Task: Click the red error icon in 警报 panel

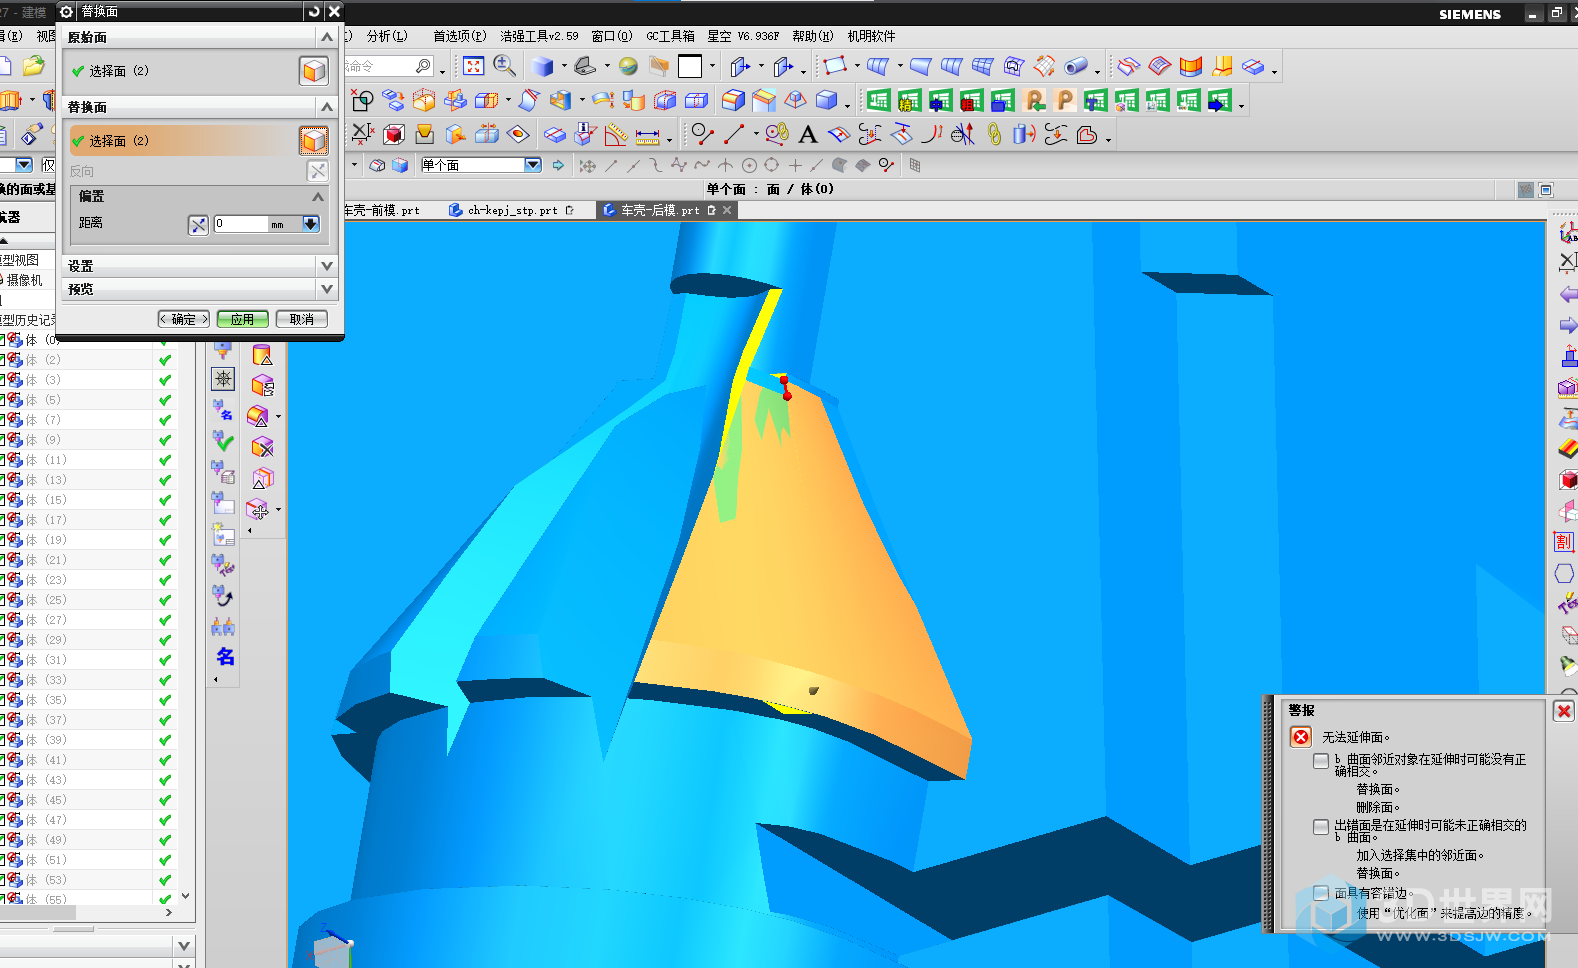Action: (x=1301, y=737)
